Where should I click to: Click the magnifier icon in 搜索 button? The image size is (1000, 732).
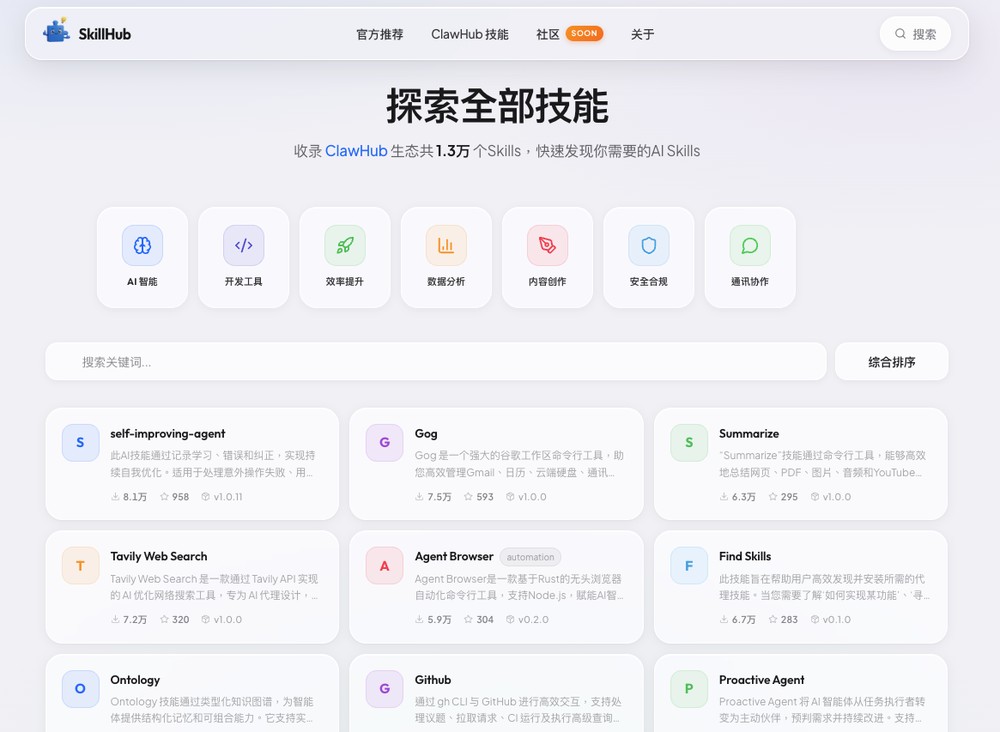pyautogui.click(x=899, y=33)
